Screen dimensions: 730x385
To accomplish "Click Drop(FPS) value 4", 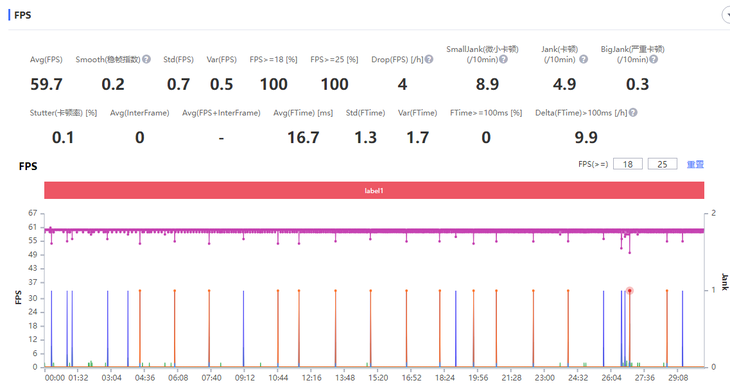I will click(402, 84).
